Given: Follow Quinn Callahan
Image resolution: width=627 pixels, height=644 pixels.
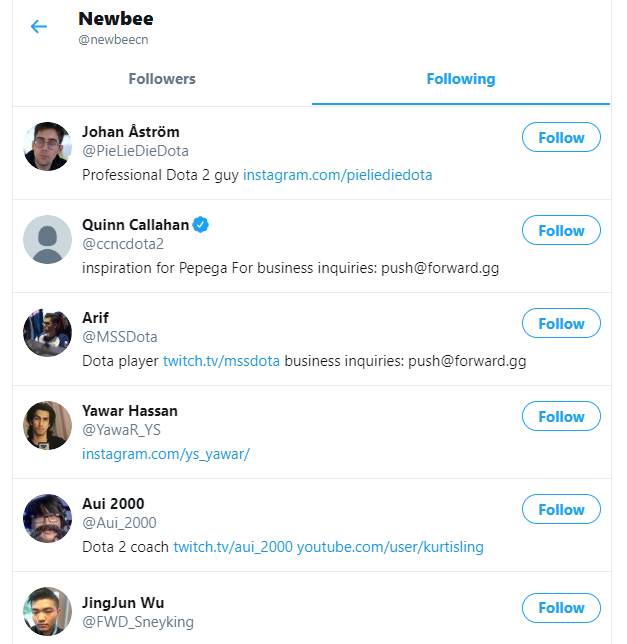Looking at the screenshot, I should pyautogui.click(x=561, y=231).
